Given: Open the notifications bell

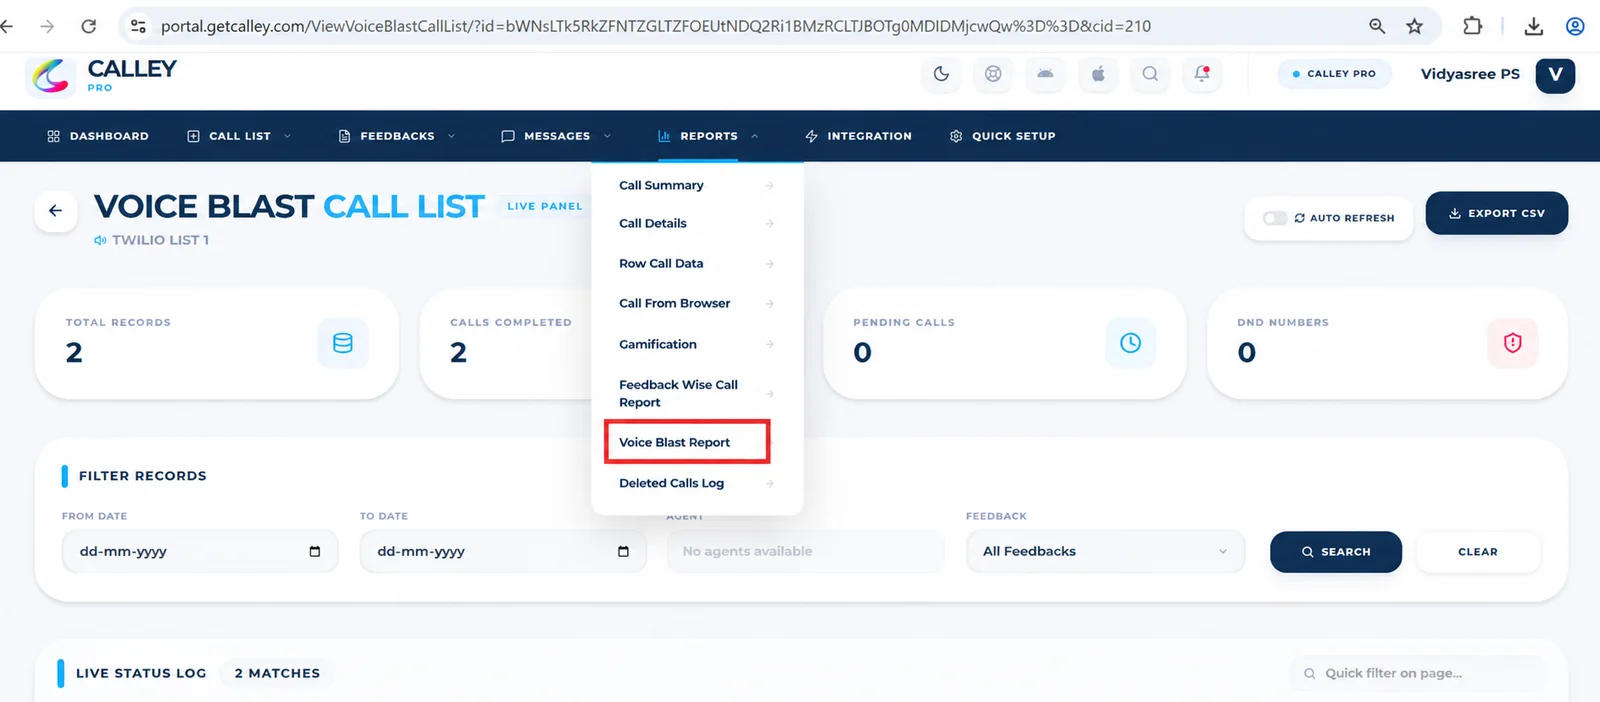Looking at the screenshot, I should point(1202,74).
